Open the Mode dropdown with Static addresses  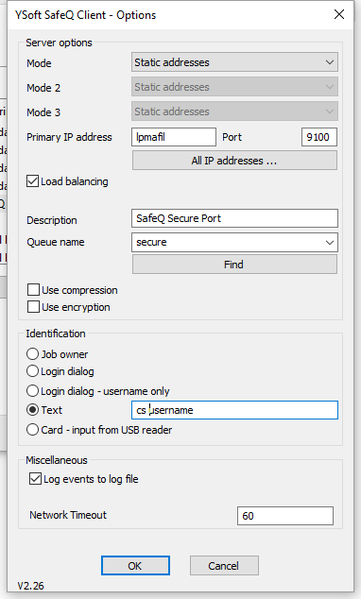234,62
